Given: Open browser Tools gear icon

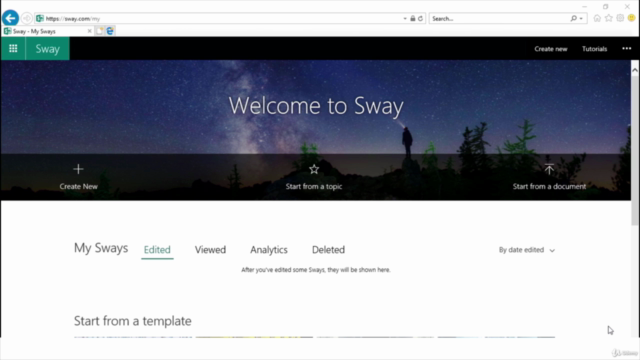Looking at the screenshot, I should coord(620,18).
